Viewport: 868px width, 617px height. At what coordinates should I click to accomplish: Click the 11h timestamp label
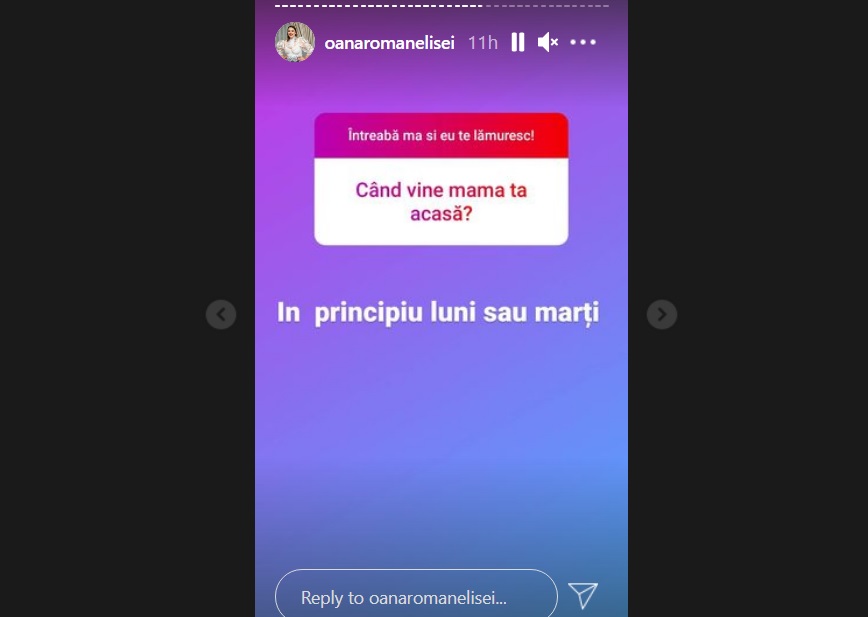tap(483, 43)
